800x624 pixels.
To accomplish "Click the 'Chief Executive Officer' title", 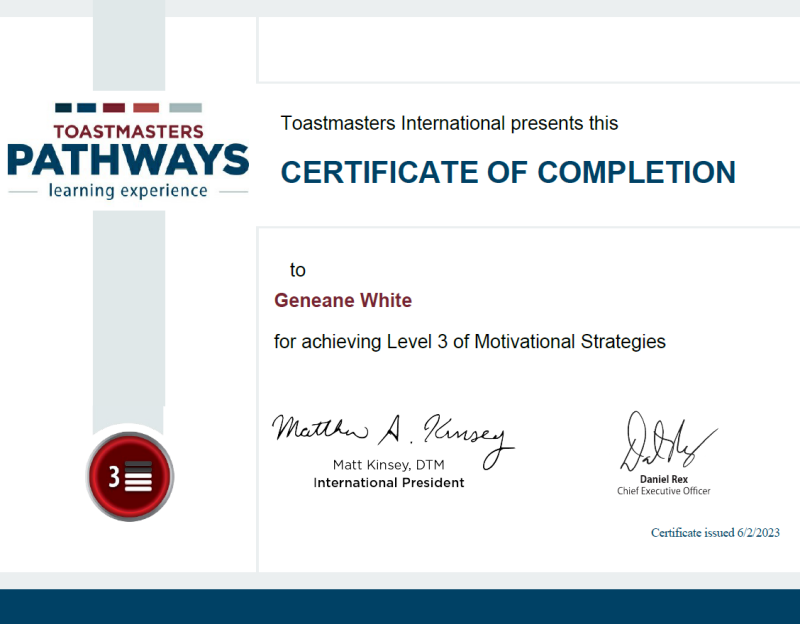I will coord(664,491).
